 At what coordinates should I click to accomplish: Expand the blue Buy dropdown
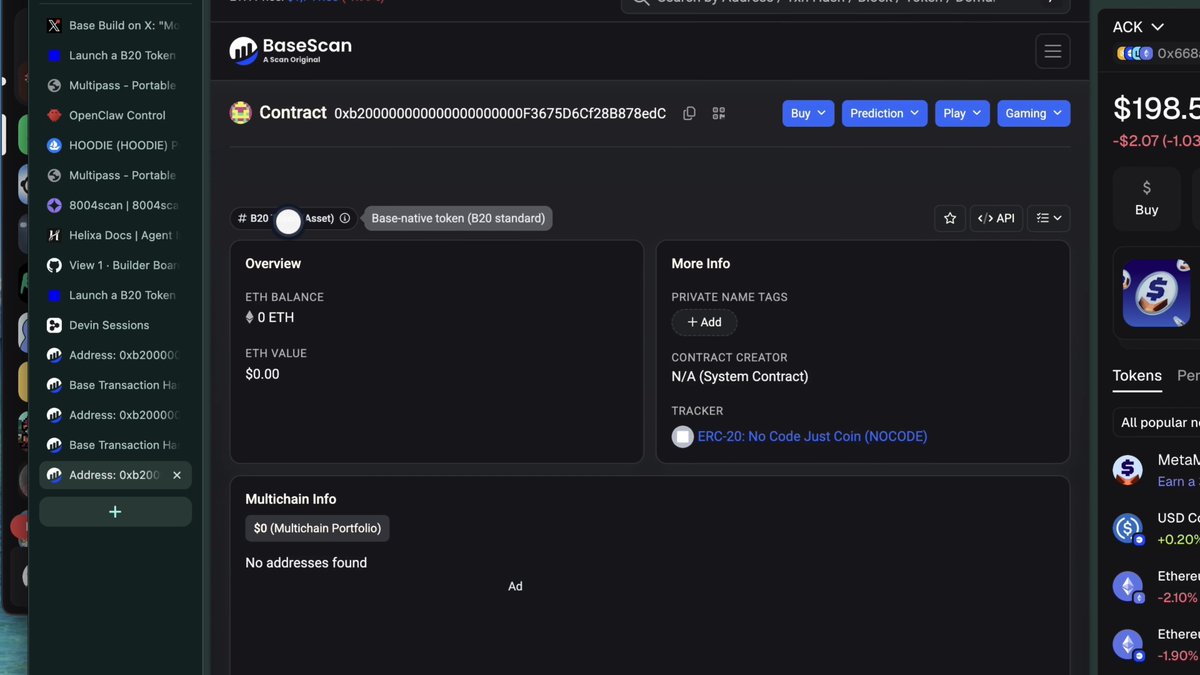click(x=808, y=113)
